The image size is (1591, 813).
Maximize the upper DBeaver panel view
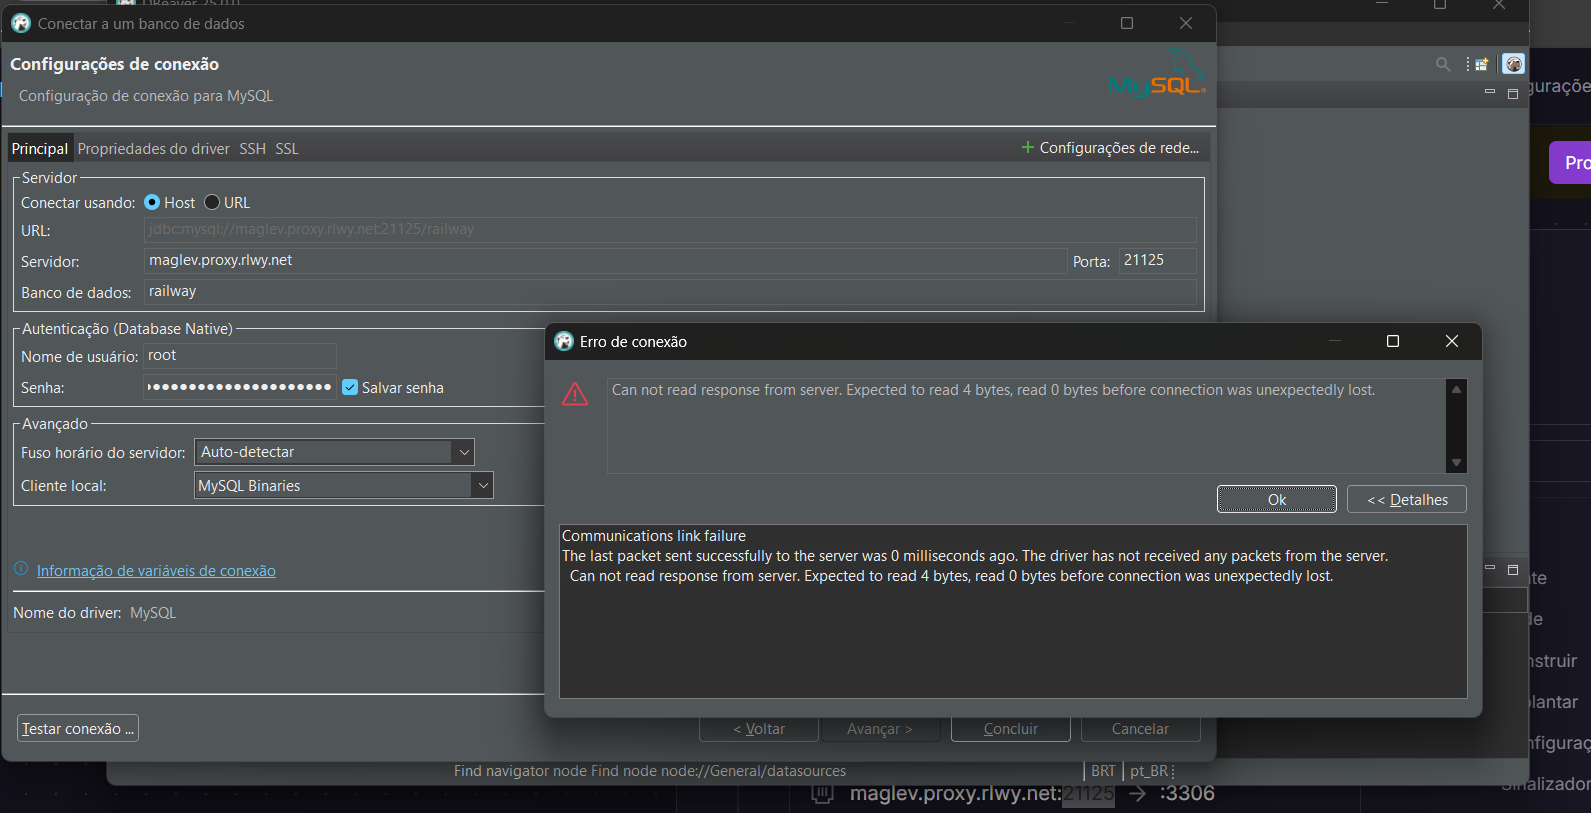click(1513, 93)
